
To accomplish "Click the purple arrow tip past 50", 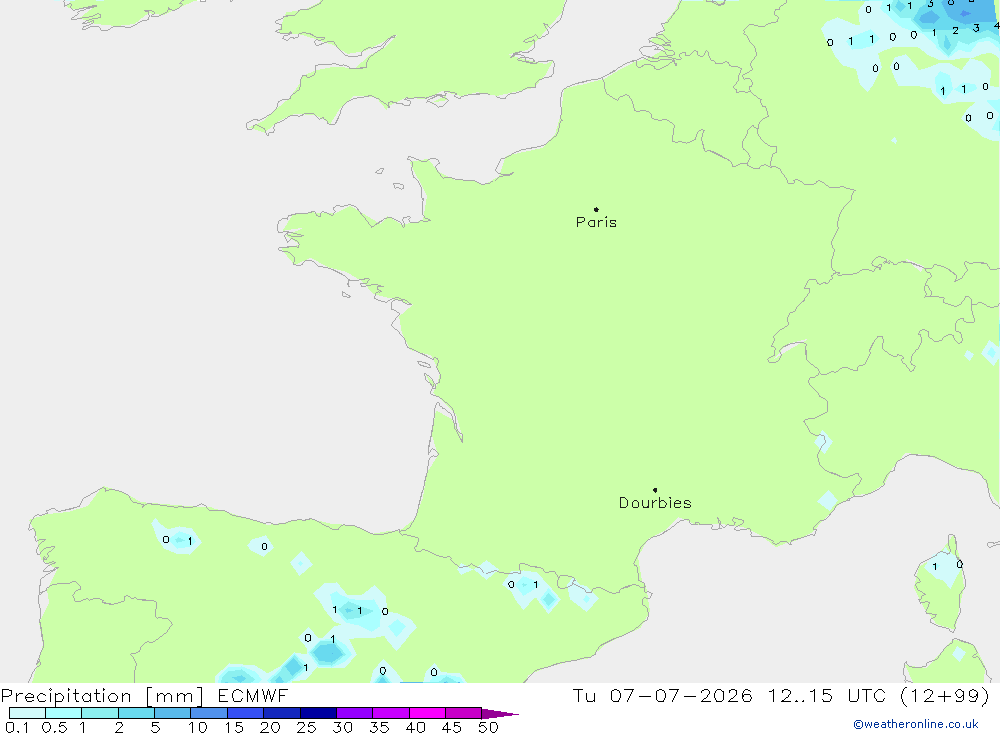I will click(500, 714).
